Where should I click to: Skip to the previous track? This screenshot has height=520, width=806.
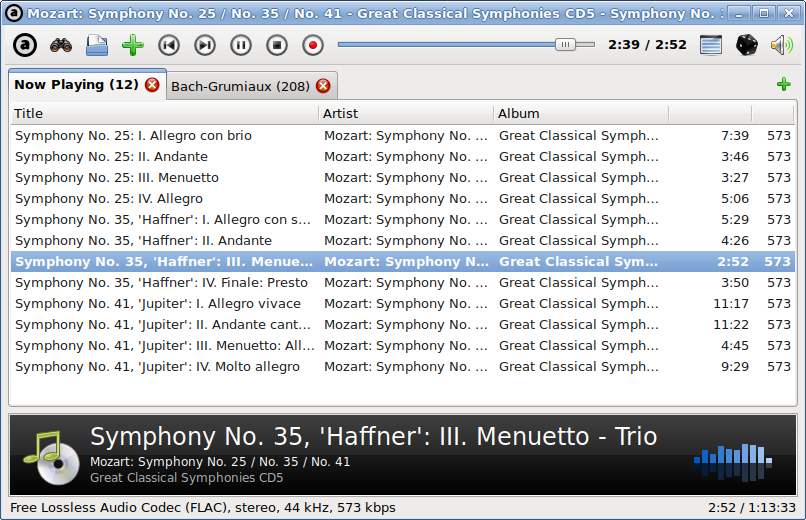[x=169, y=45]
